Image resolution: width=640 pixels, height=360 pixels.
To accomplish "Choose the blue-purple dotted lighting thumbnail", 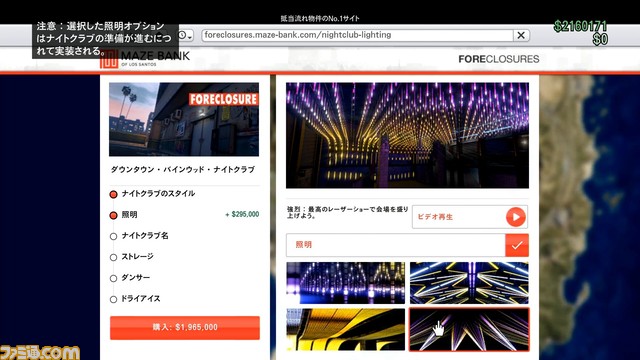I will tap(346, 283).
